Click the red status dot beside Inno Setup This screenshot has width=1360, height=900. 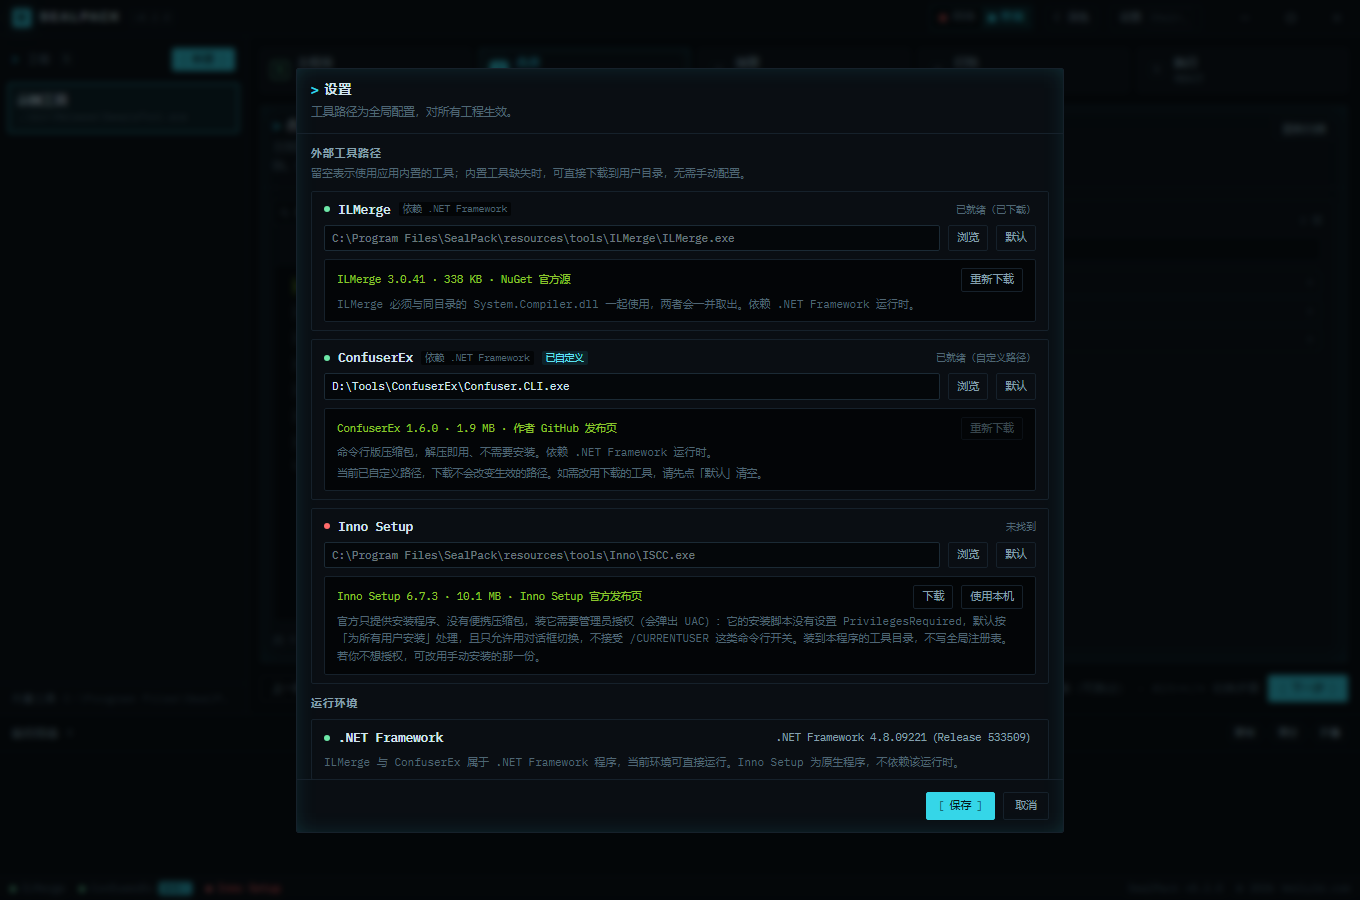coord(327,526)
